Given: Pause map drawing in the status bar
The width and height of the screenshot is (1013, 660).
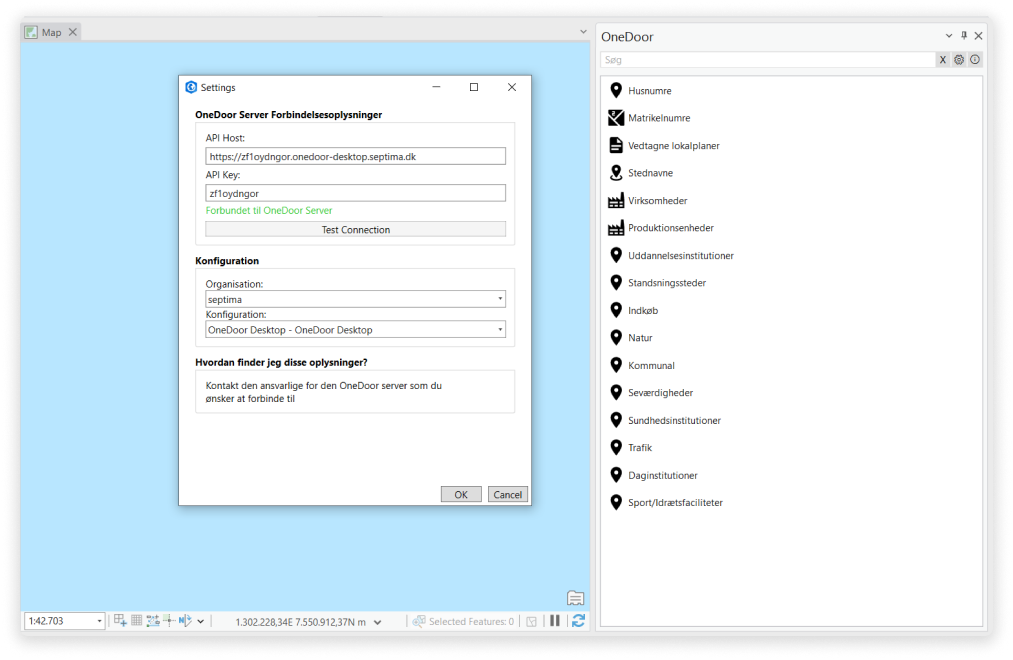Looking at the screenshot, I should pyautogui.click(x=555, y=621).
